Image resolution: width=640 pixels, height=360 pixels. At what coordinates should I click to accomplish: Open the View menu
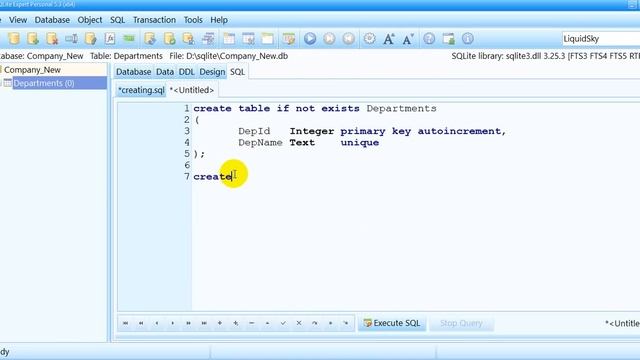[x=18, y=20]
